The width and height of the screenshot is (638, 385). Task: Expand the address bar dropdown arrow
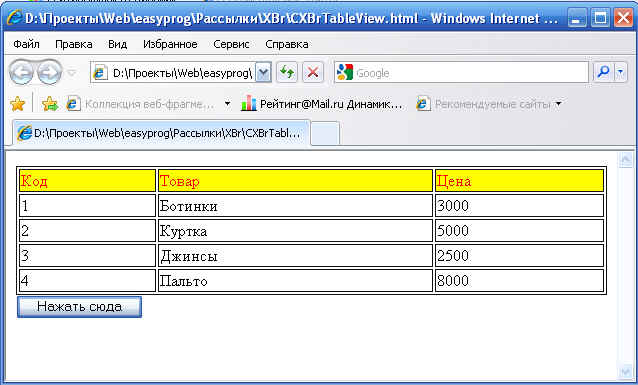click(x=263, y=73)
